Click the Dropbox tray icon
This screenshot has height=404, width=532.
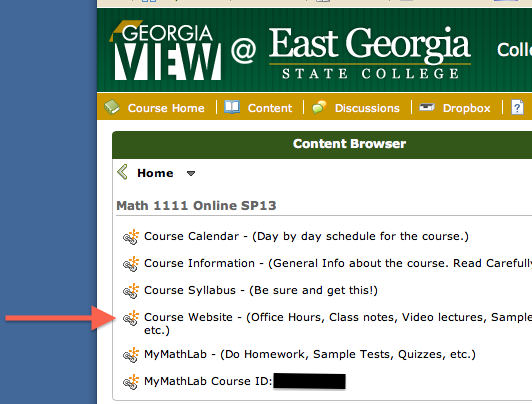click(x=427, y=108)
